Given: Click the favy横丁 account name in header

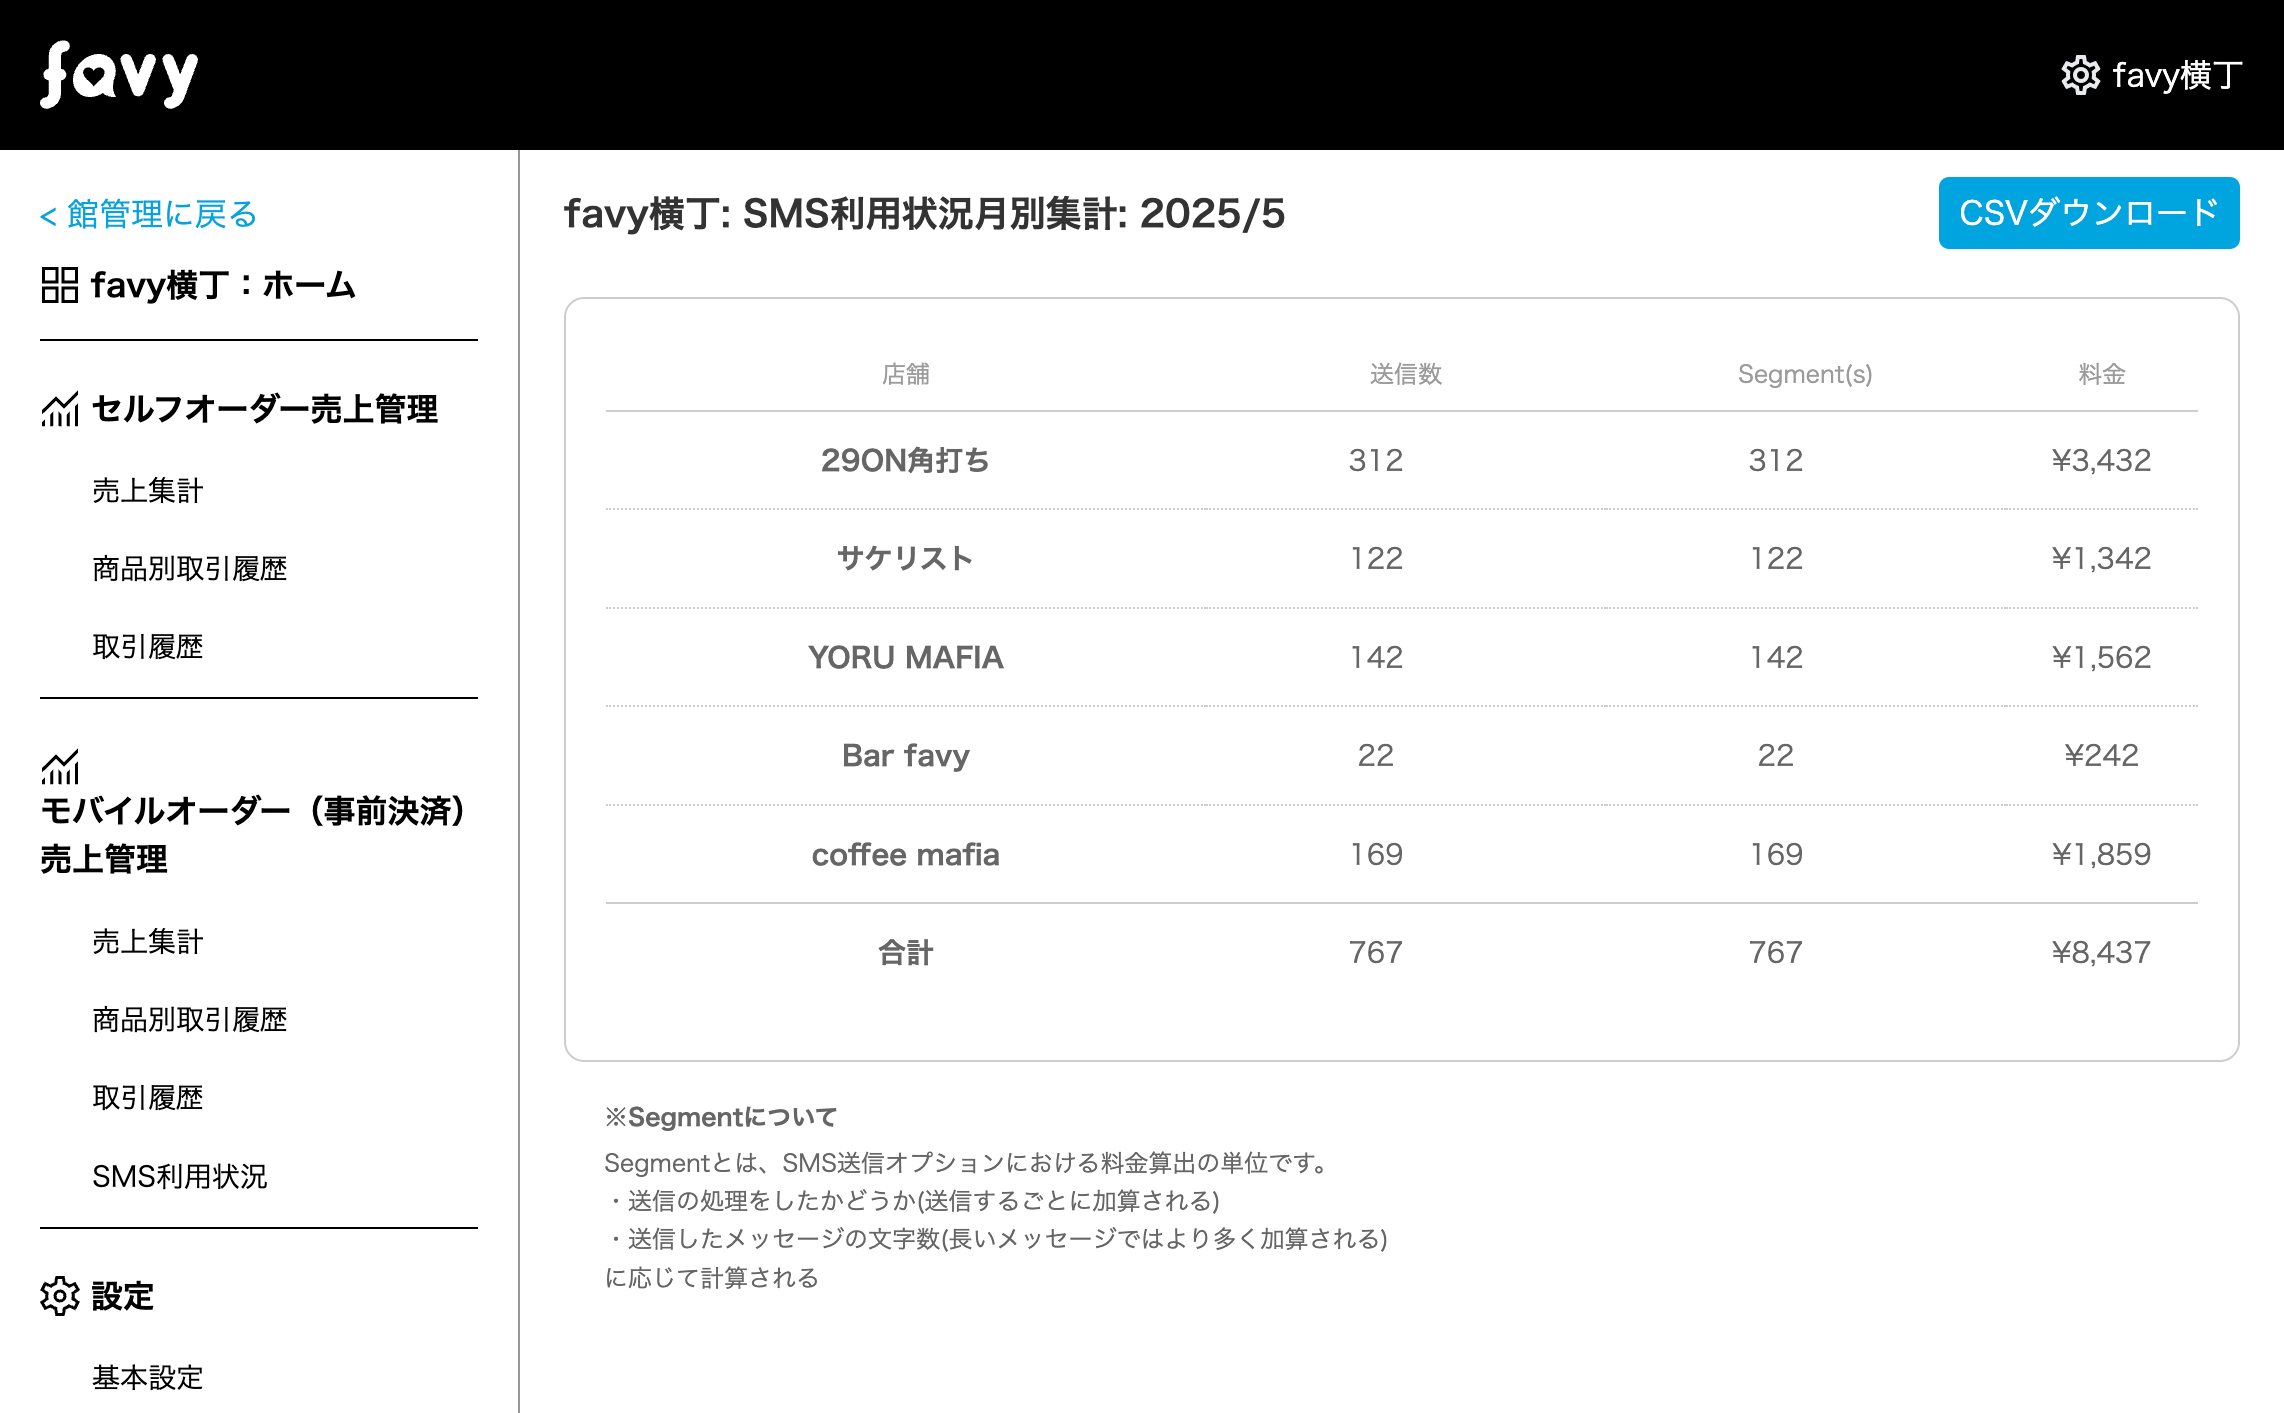Looking at the screenshot, I should [2177, 75].
